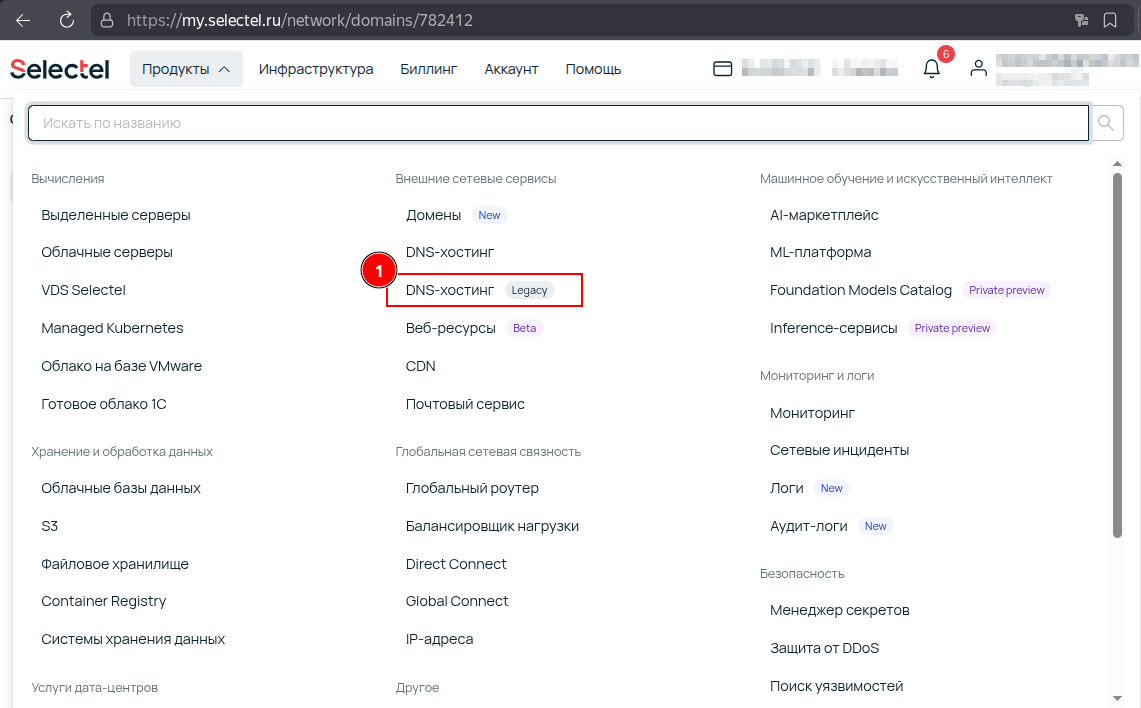Click the Selectel logo

click(x=59, y=68)
